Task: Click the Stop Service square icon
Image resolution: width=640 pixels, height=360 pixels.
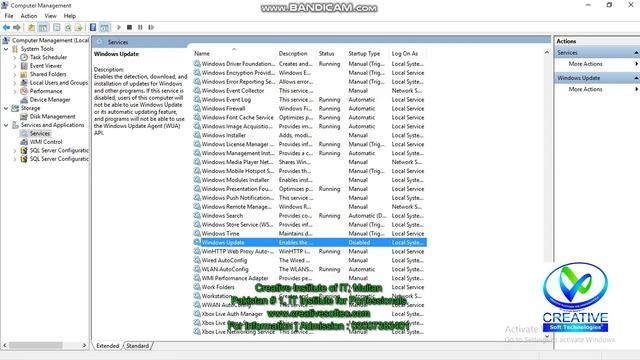Action: [129, 27]
